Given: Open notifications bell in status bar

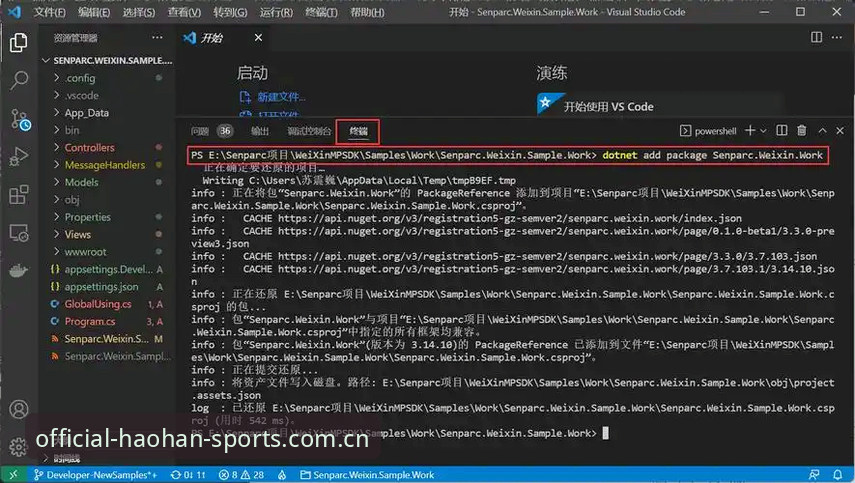Looking at the screenshot, I should tap(837, 475).
